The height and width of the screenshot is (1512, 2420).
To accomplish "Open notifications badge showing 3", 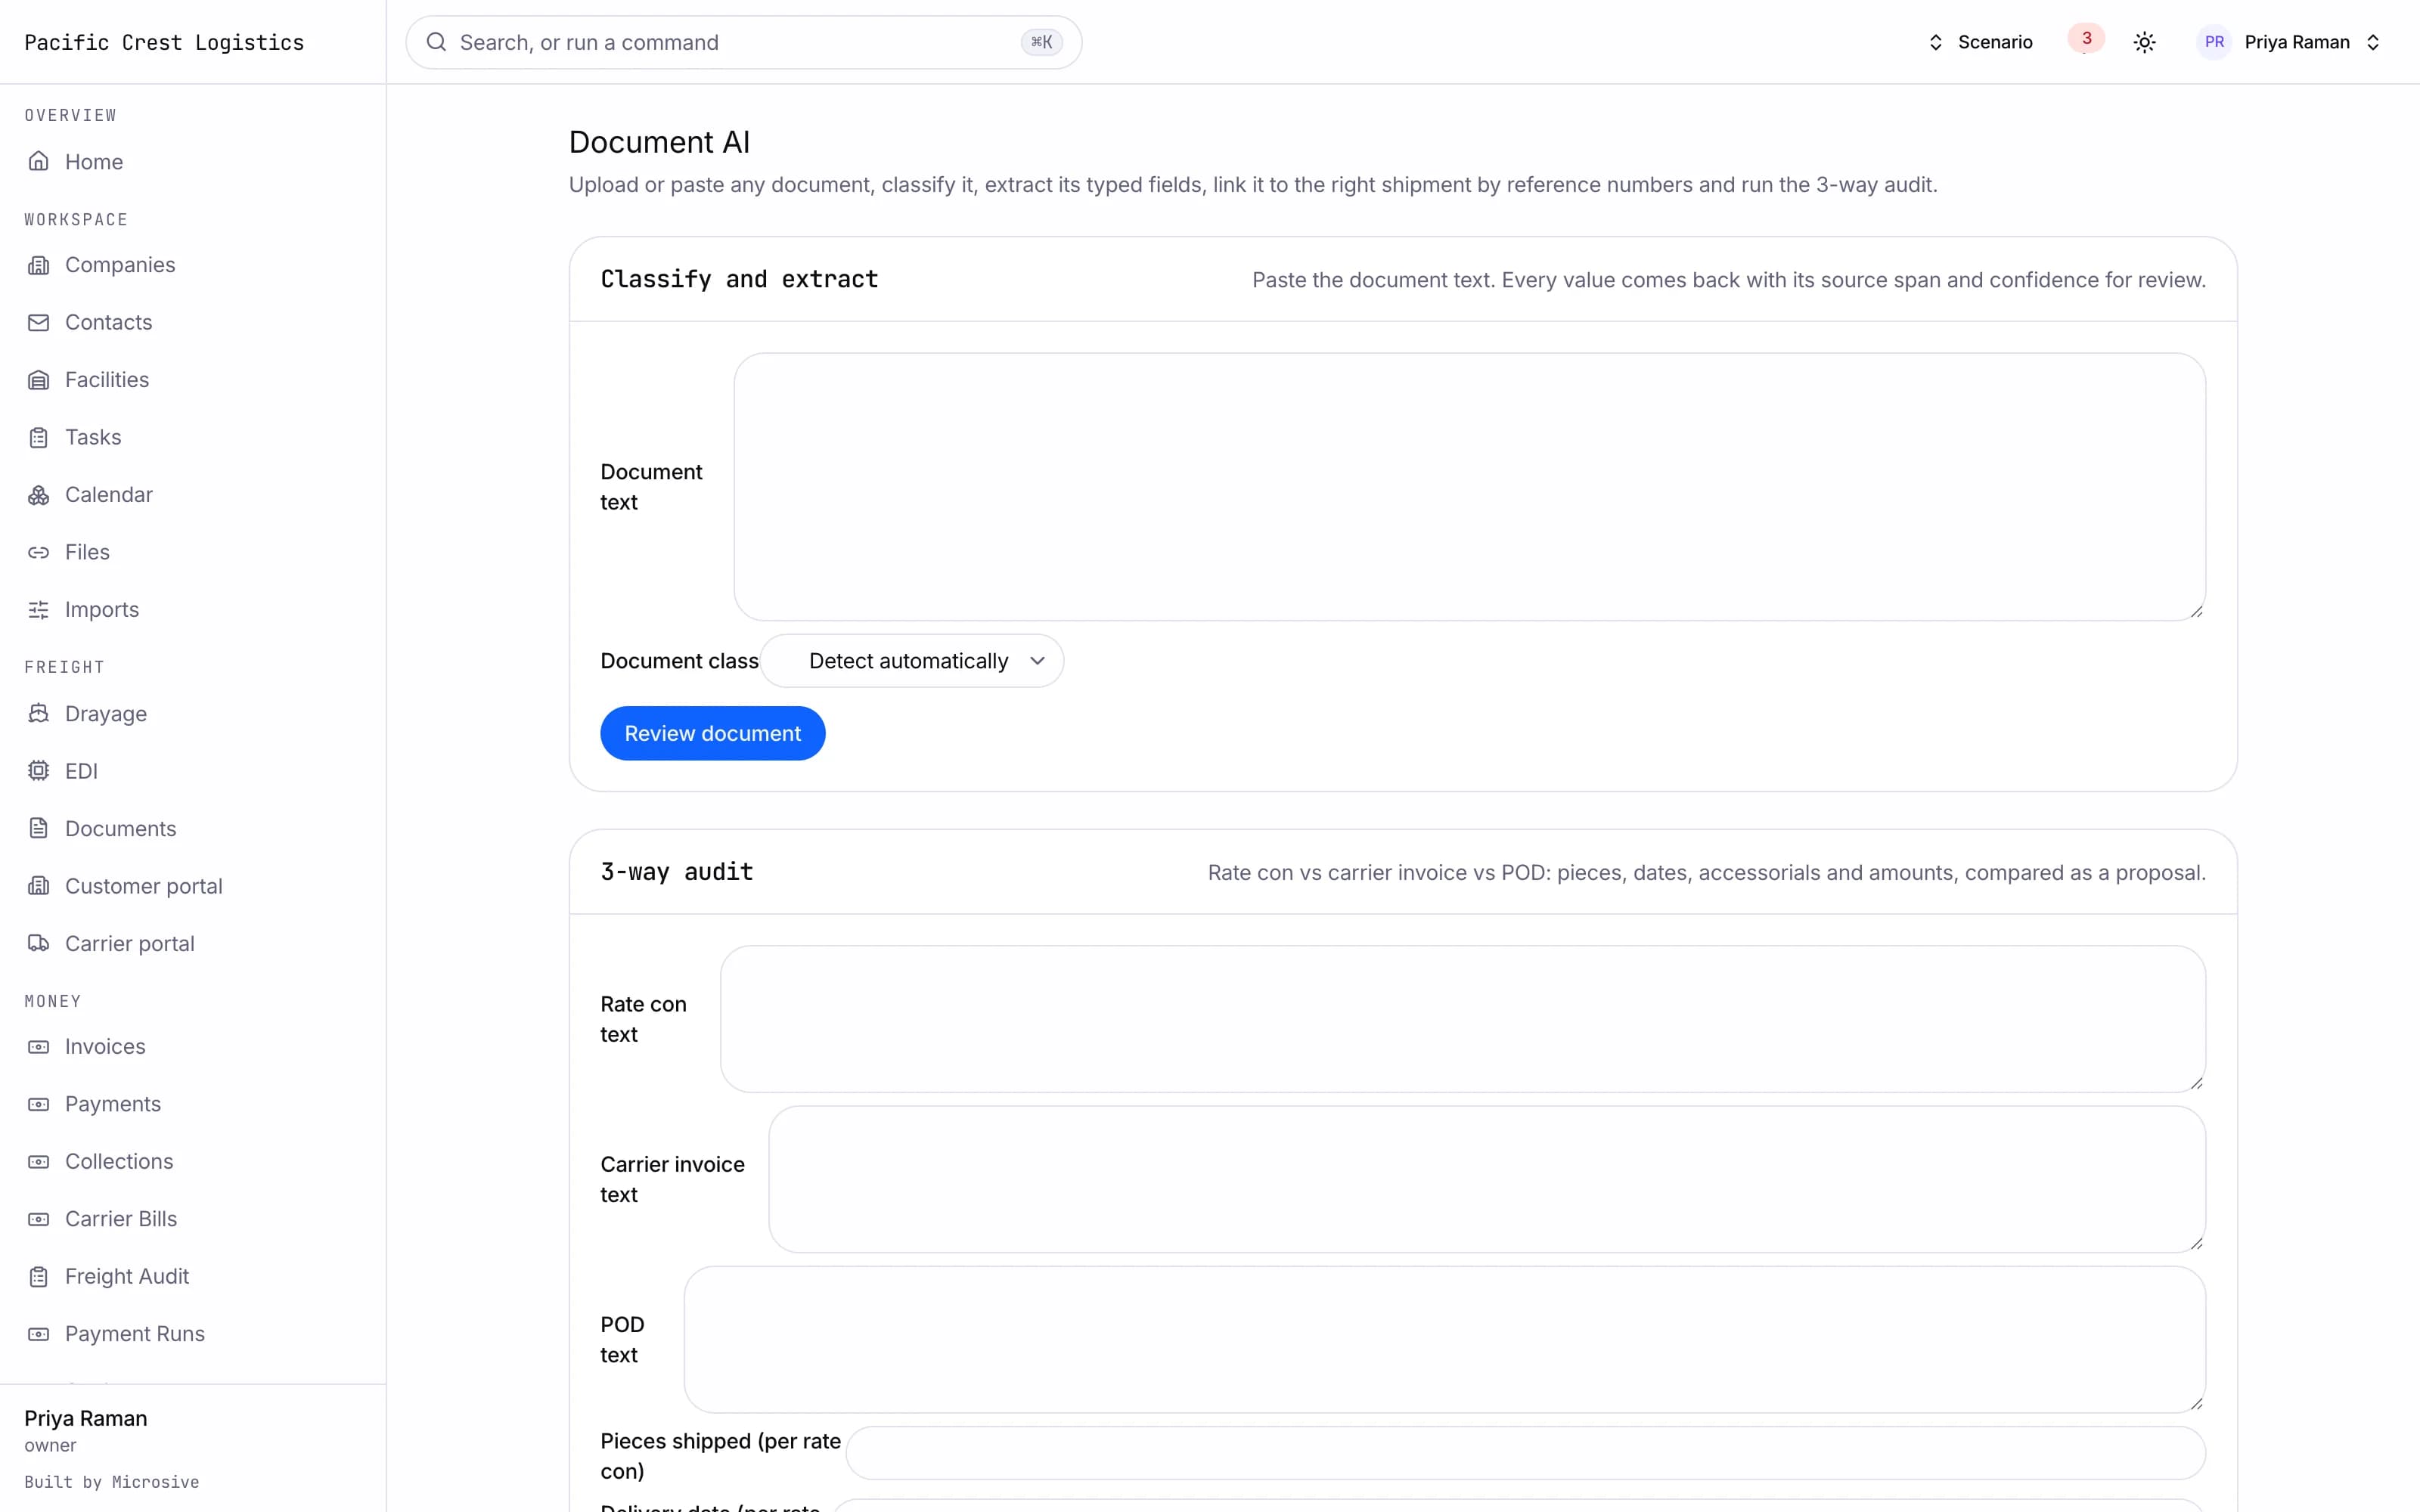I will [2086, 39].
